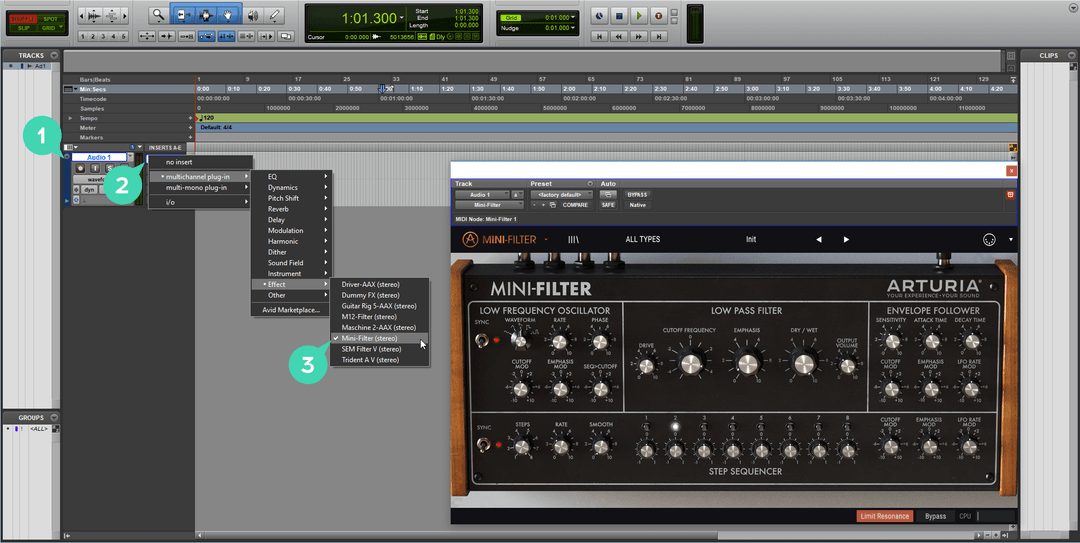Click the red target button in plug-in header

tap(1010, 194)
